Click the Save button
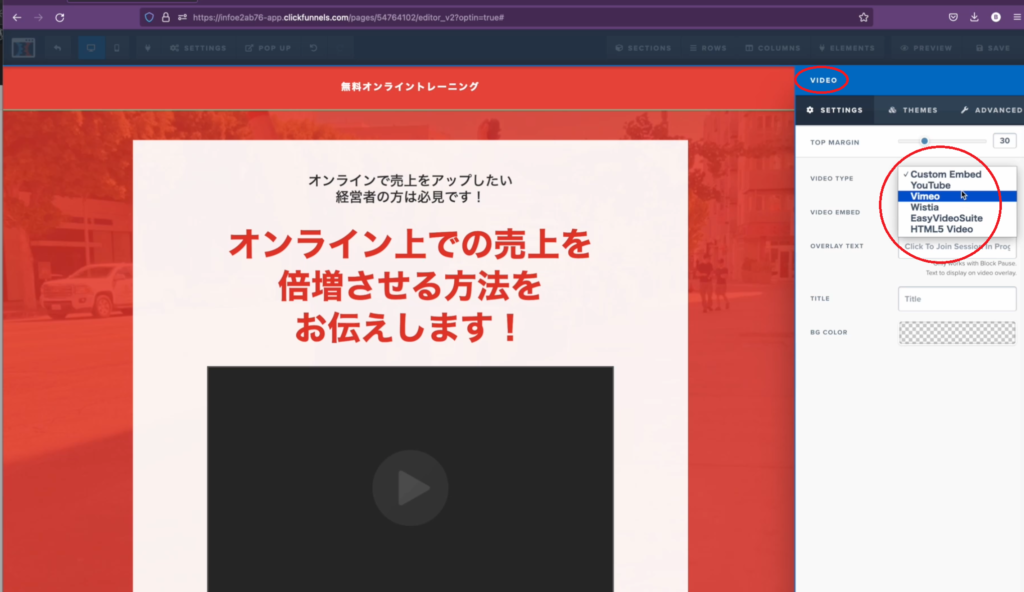Screen dimensions: 1024x592 pos(993,48)
